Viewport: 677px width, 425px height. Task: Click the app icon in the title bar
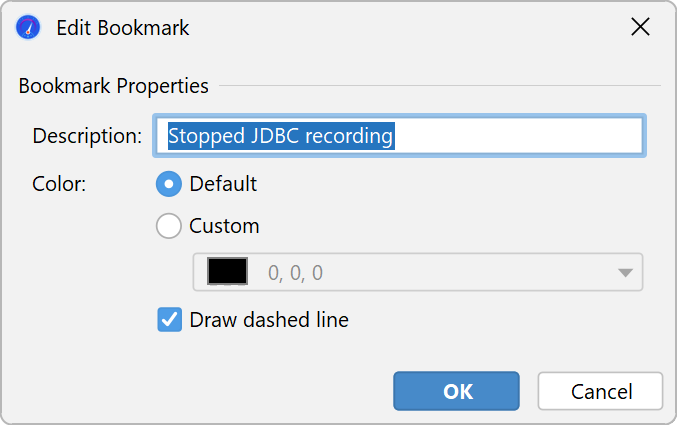point(28,28)
